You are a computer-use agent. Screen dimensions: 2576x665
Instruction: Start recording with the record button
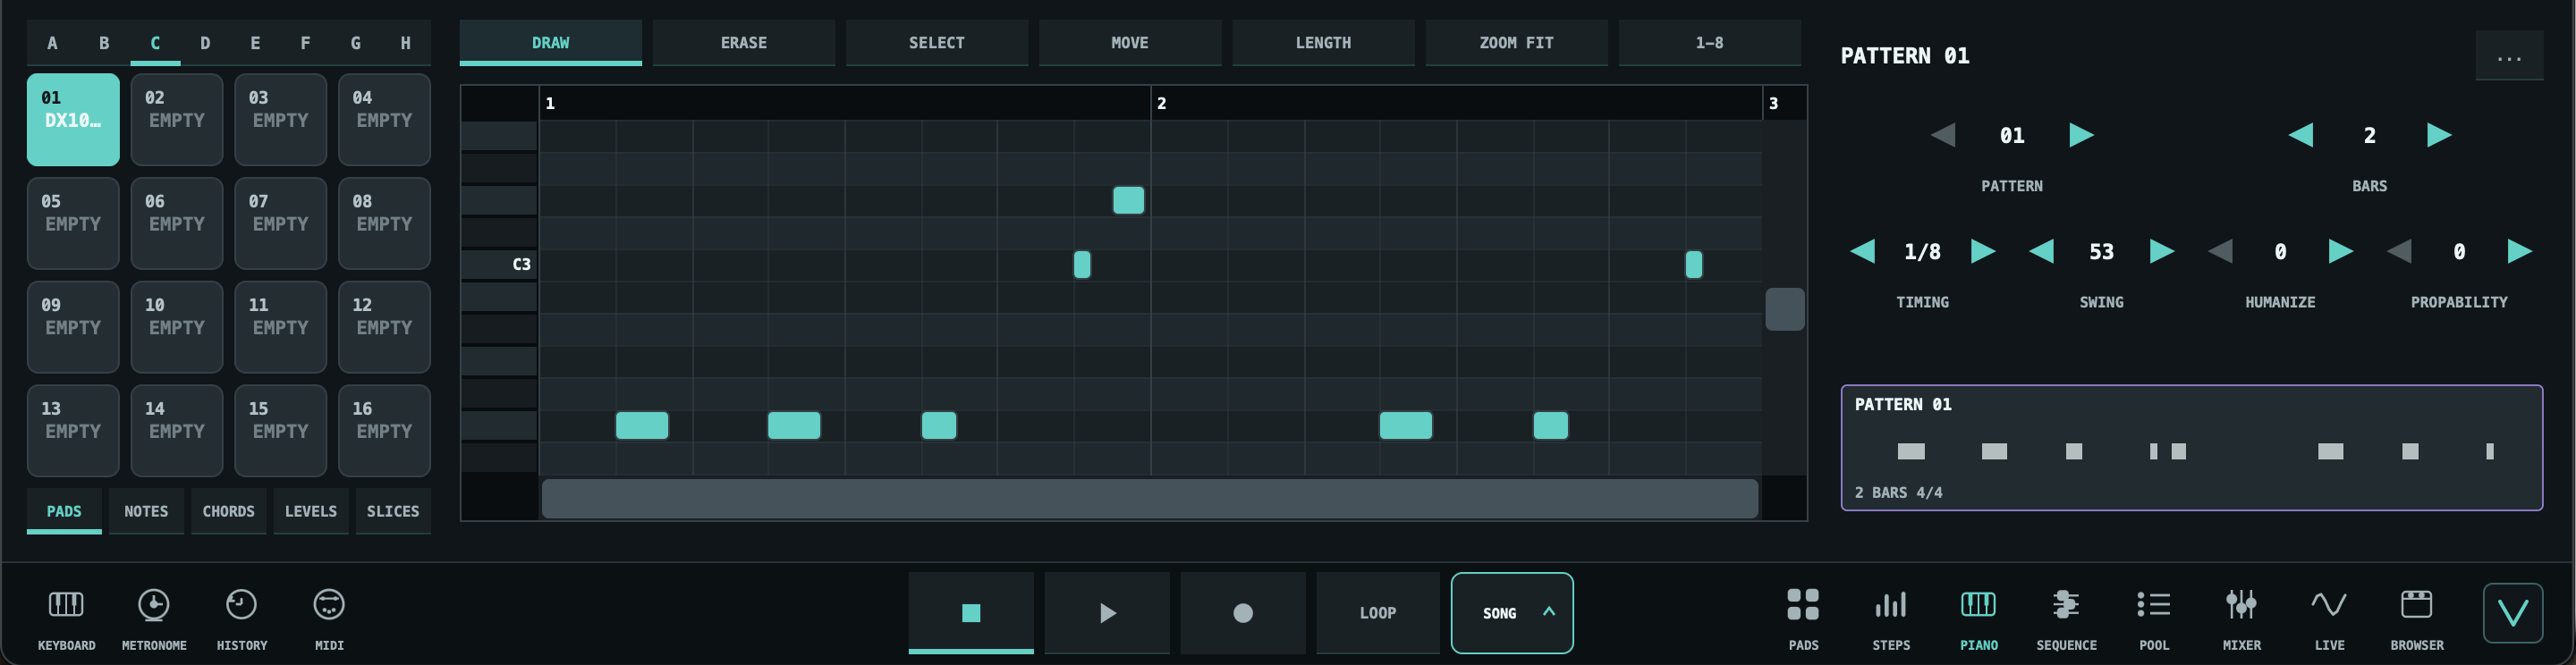(1242, 612)
